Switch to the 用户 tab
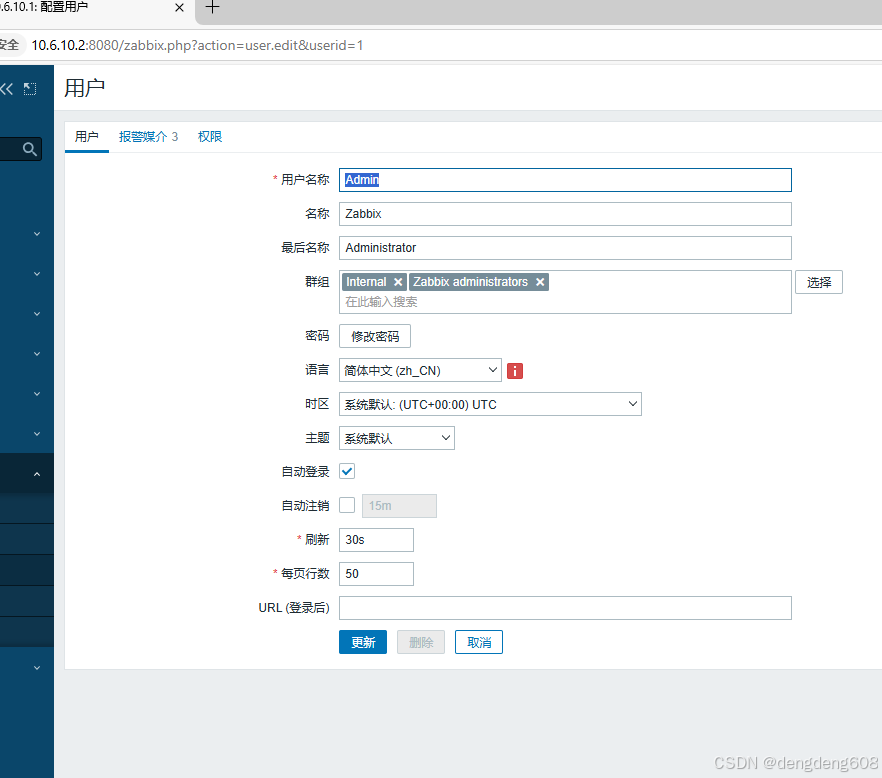 point(87,136)
